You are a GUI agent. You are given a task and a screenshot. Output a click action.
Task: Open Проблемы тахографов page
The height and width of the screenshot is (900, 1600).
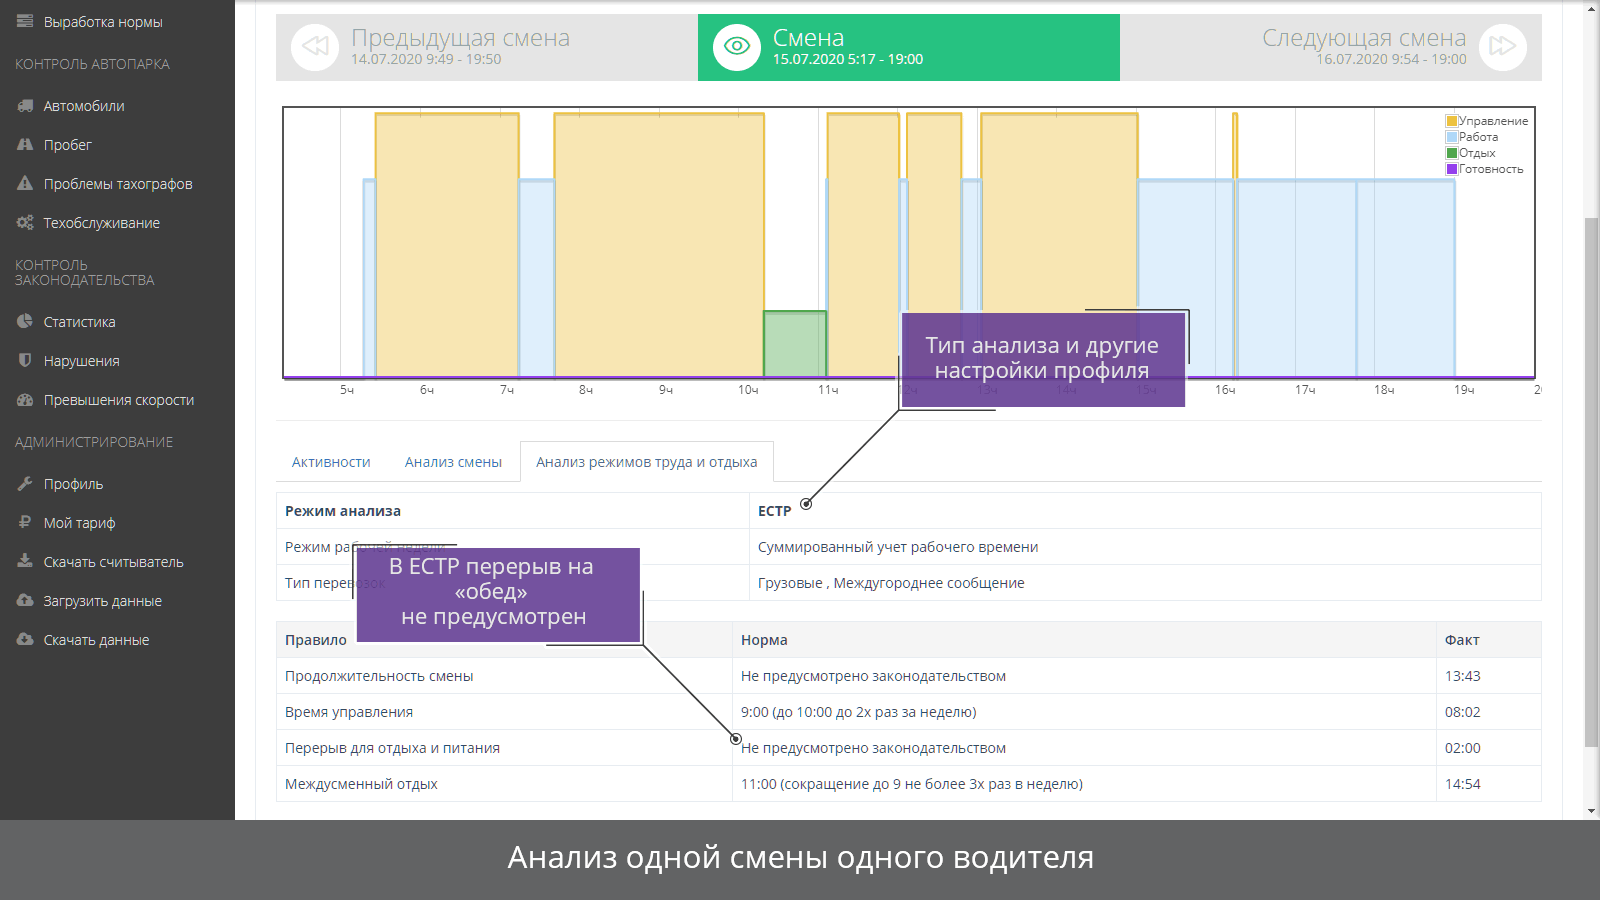pyautogui.click(x=117, y=183)
